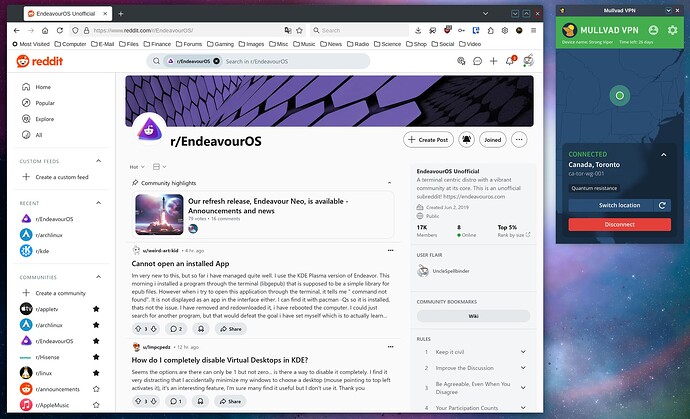Reconnect using Mullvad refresh icon
Viewport: 690px width, 419px height.
(662, 206)
